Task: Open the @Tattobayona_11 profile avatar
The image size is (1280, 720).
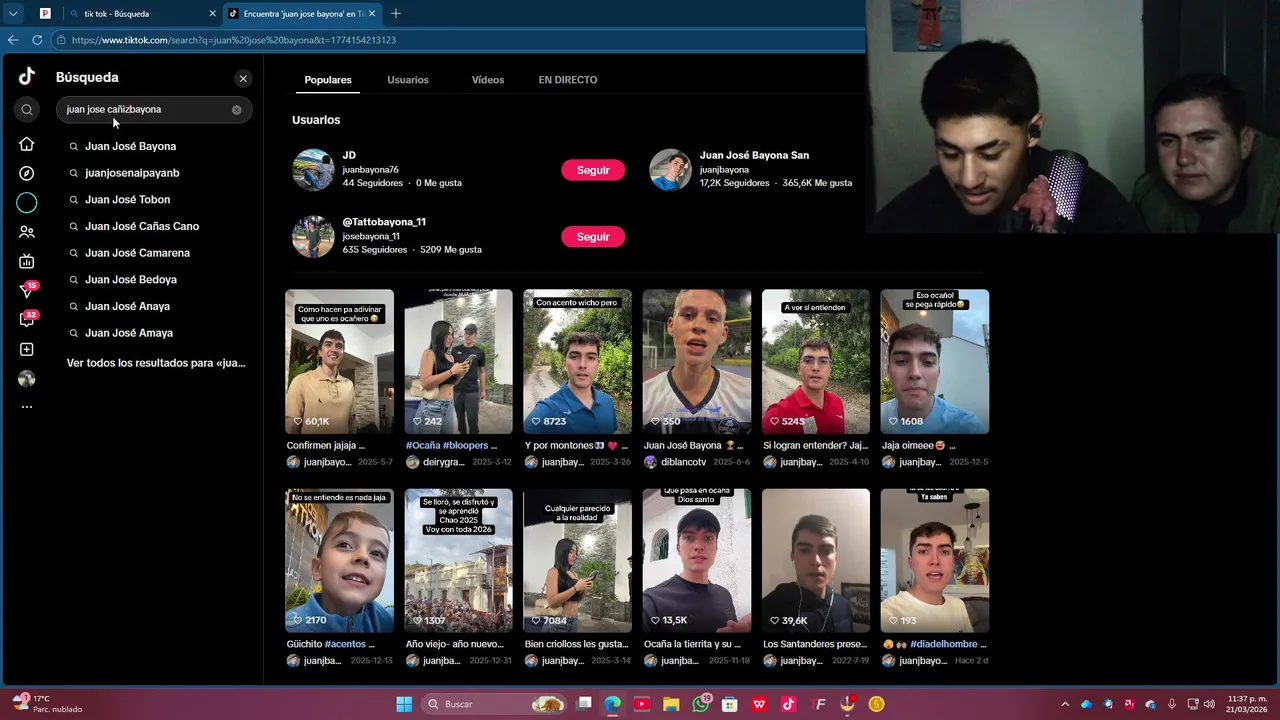Action: click(x=313, y=237)
